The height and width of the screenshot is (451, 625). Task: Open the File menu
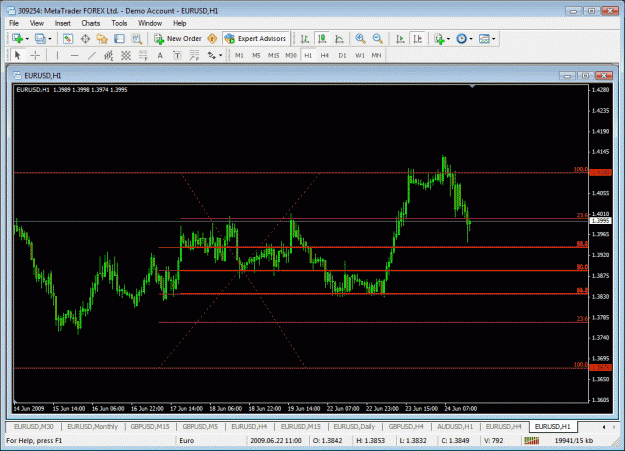(x=14, y=23)
